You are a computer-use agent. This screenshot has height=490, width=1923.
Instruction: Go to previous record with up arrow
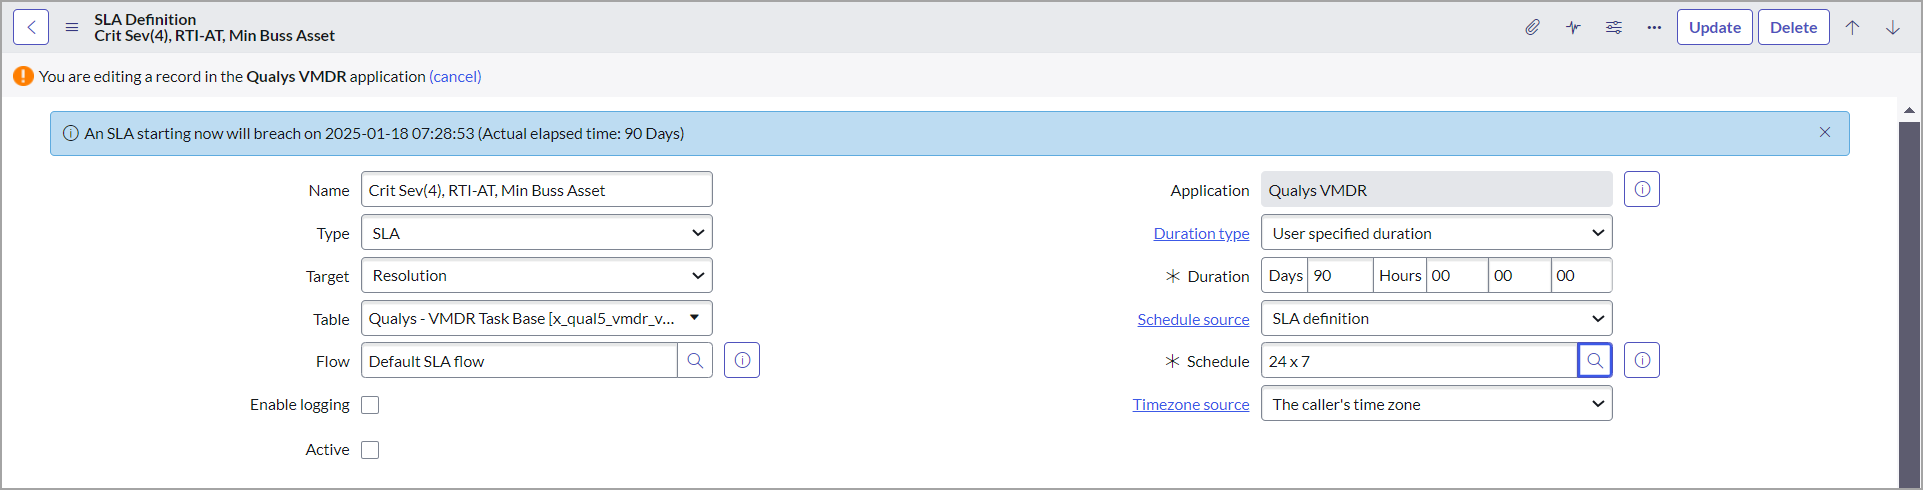coord(1852,28)
